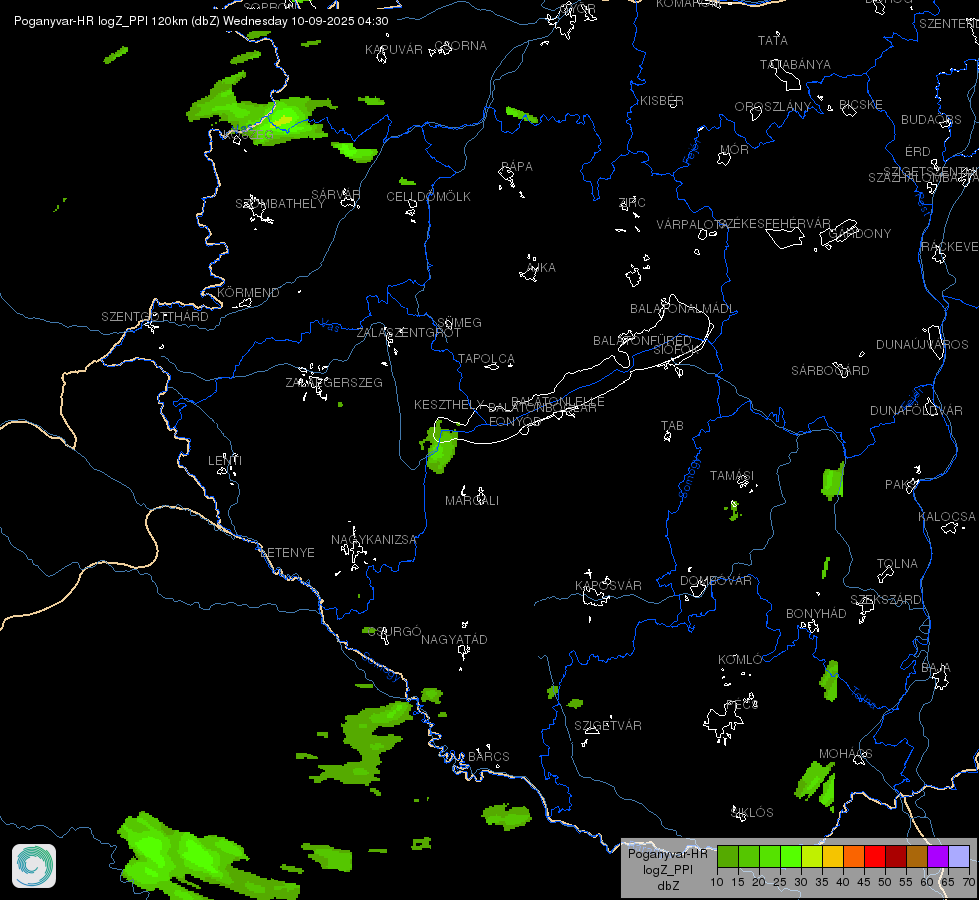Image resolution: width=979 pixels, height=900 pixels.
Task: Click the NAGYATÁD city label
Action: pyautogui.click(x=454, y=640)
